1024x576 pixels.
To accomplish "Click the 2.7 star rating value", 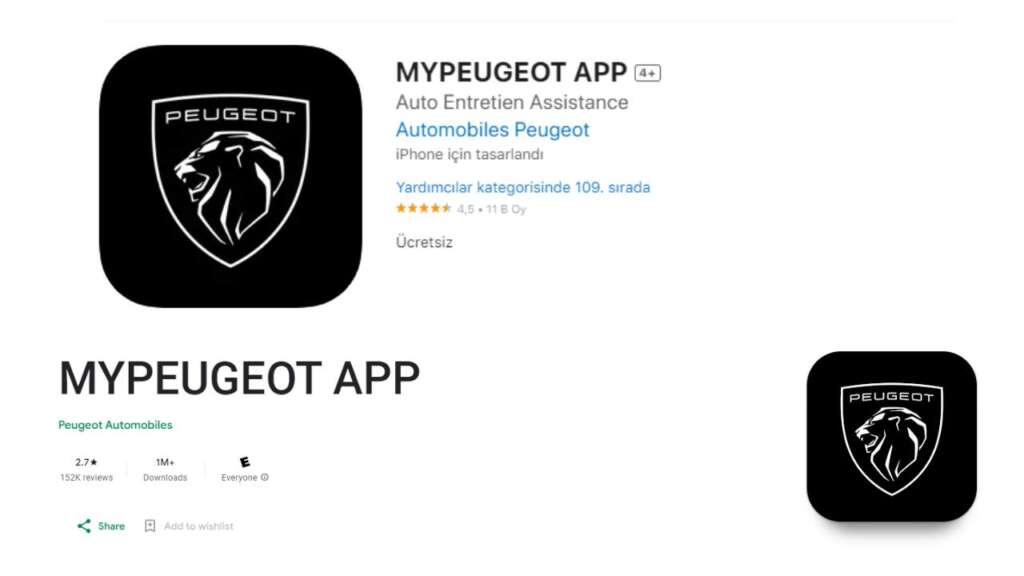I will pyautogui.click(x=86, y=462).
